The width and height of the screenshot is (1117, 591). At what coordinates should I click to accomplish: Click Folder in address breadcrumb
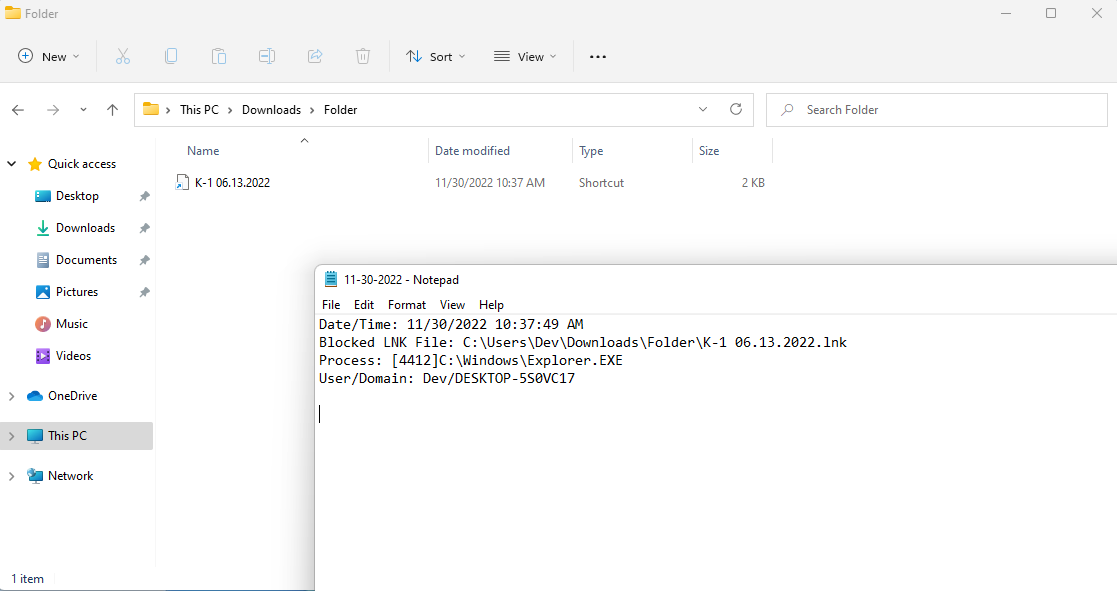pyautogui.click(x=341, y=110)
